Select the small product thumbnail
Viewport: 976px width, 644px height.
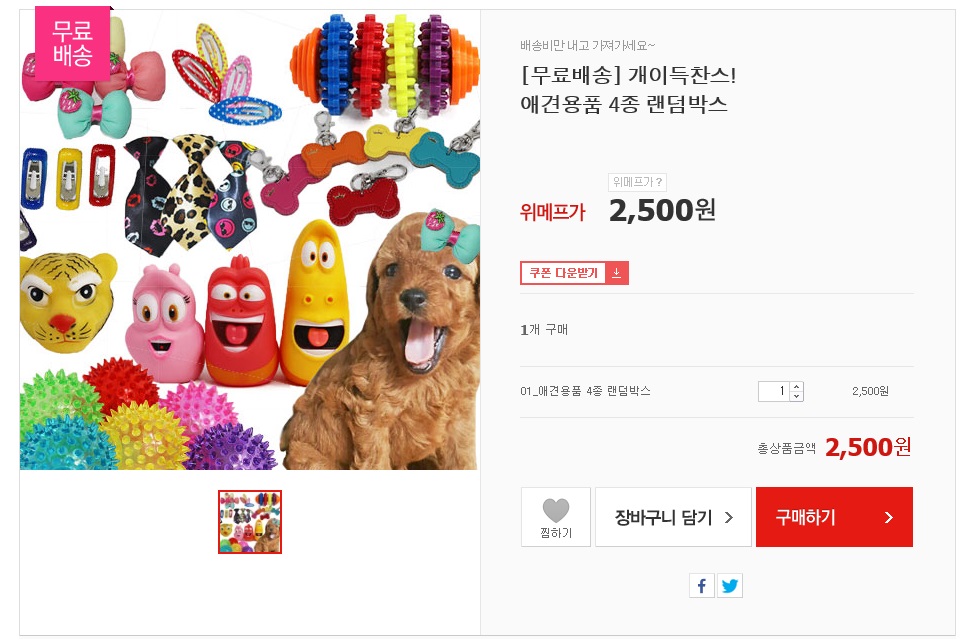pyautogui.click(x=250, y=522)
